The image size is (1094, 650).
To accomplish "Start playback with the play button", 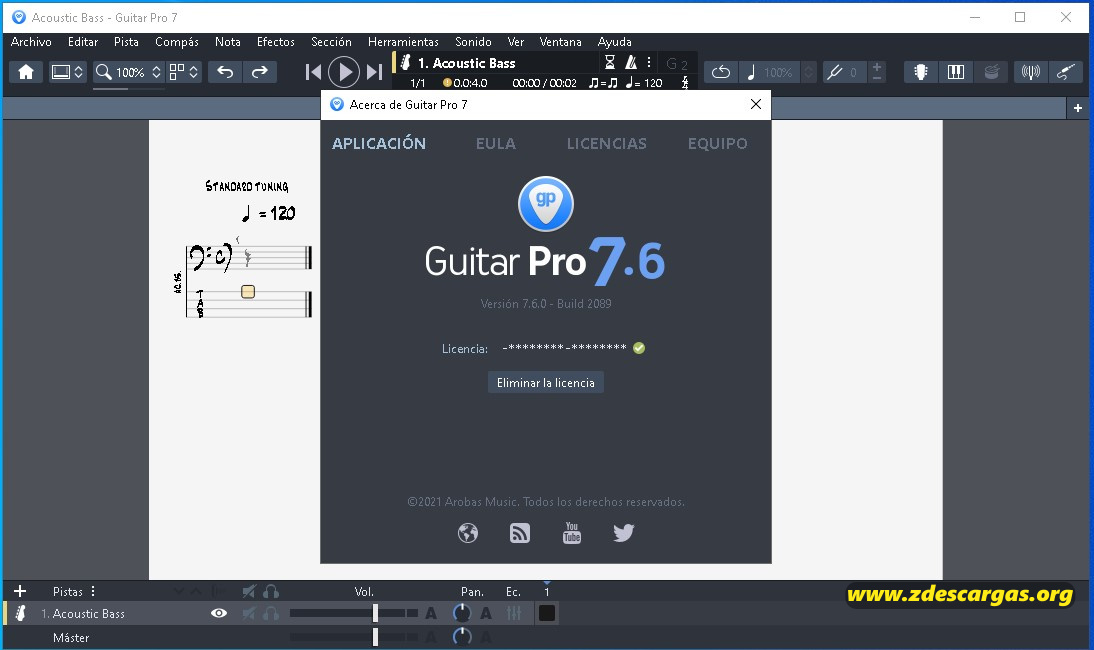I will click(x=343, y=72).
